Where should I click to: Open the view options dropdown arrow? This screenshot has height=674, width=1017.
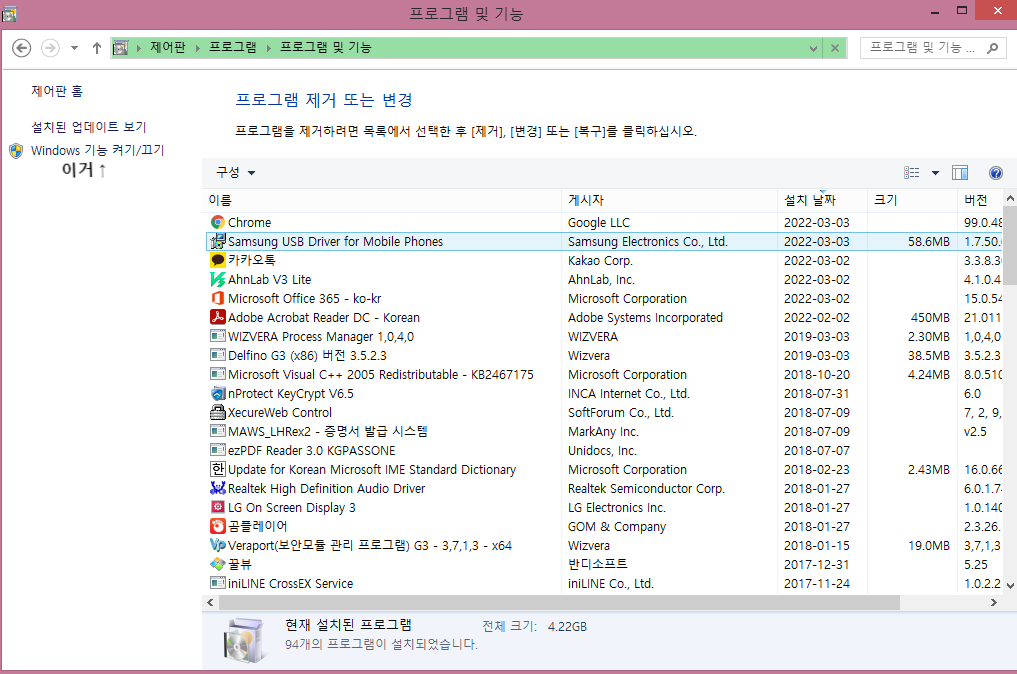tap(935, 173)
